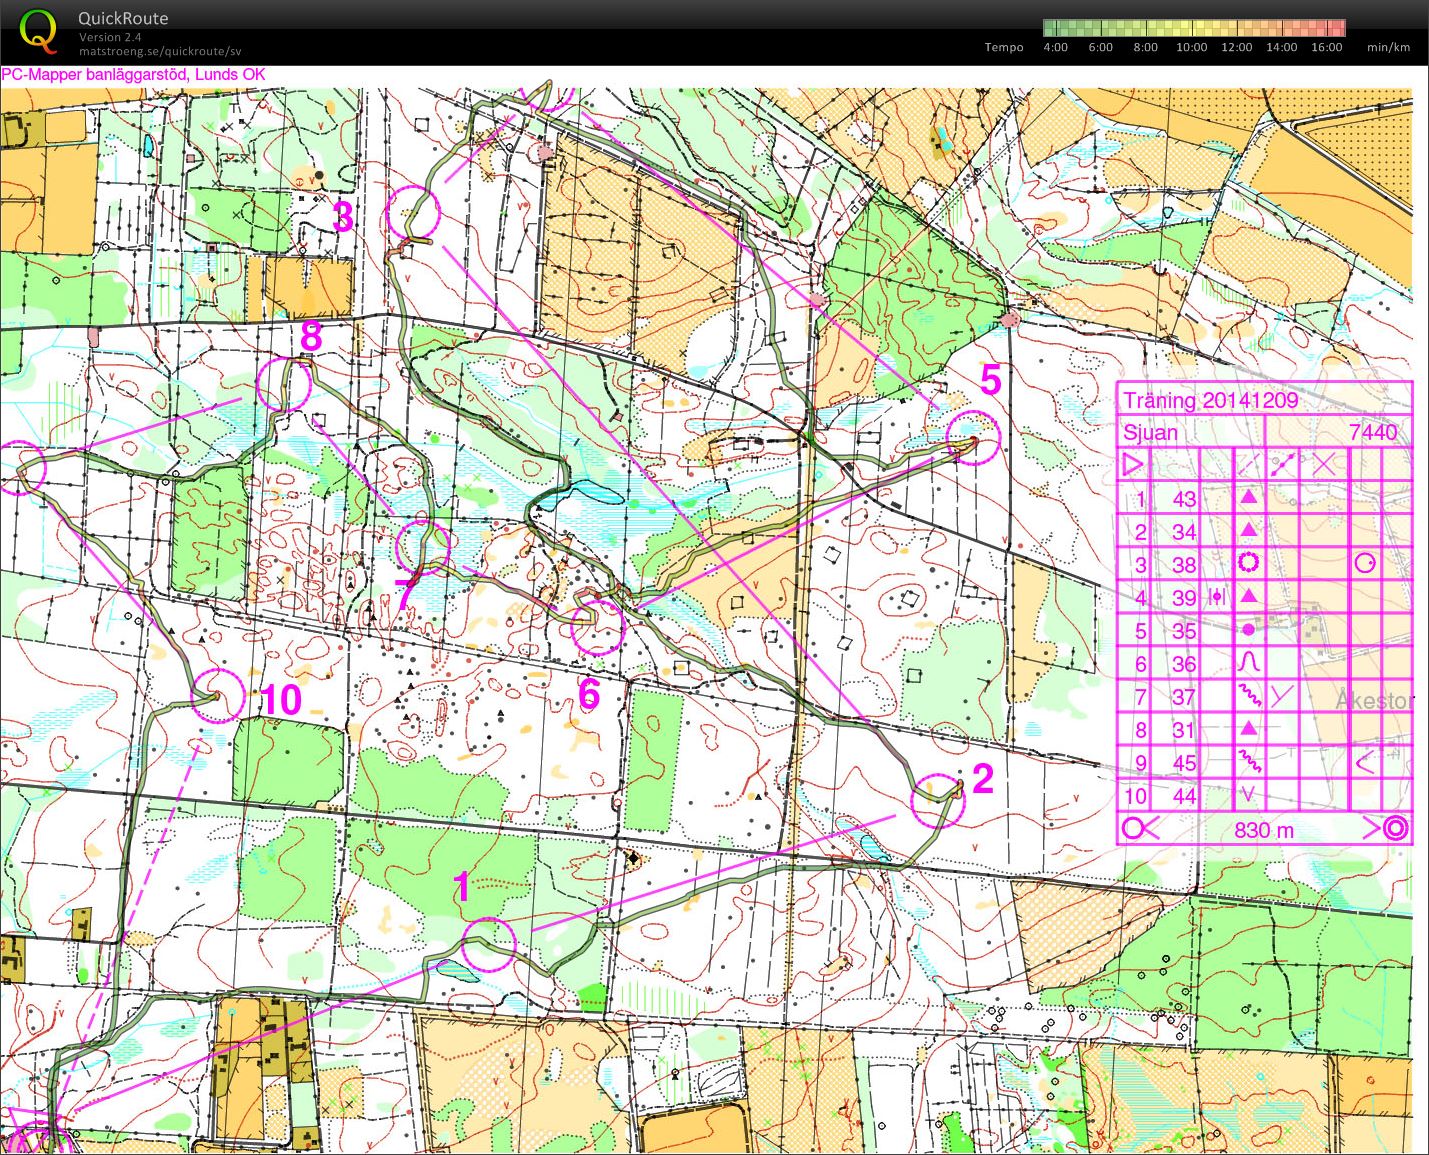Click the ring symbol in row 3

coord(1248,563)
